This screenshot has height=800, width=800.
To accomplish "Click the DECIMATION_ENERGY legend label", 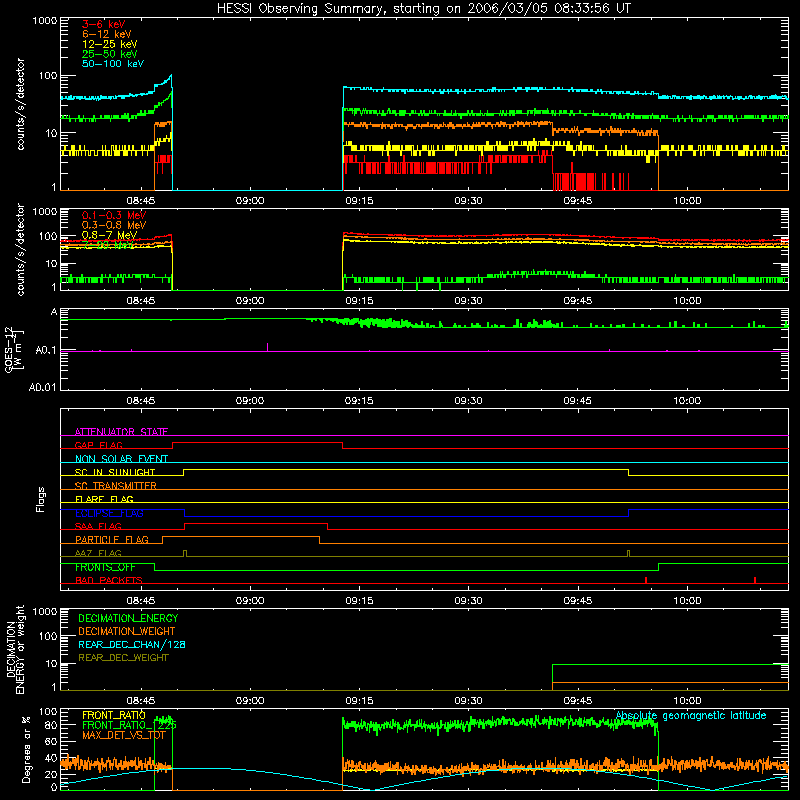I will [x=128, y=618].
